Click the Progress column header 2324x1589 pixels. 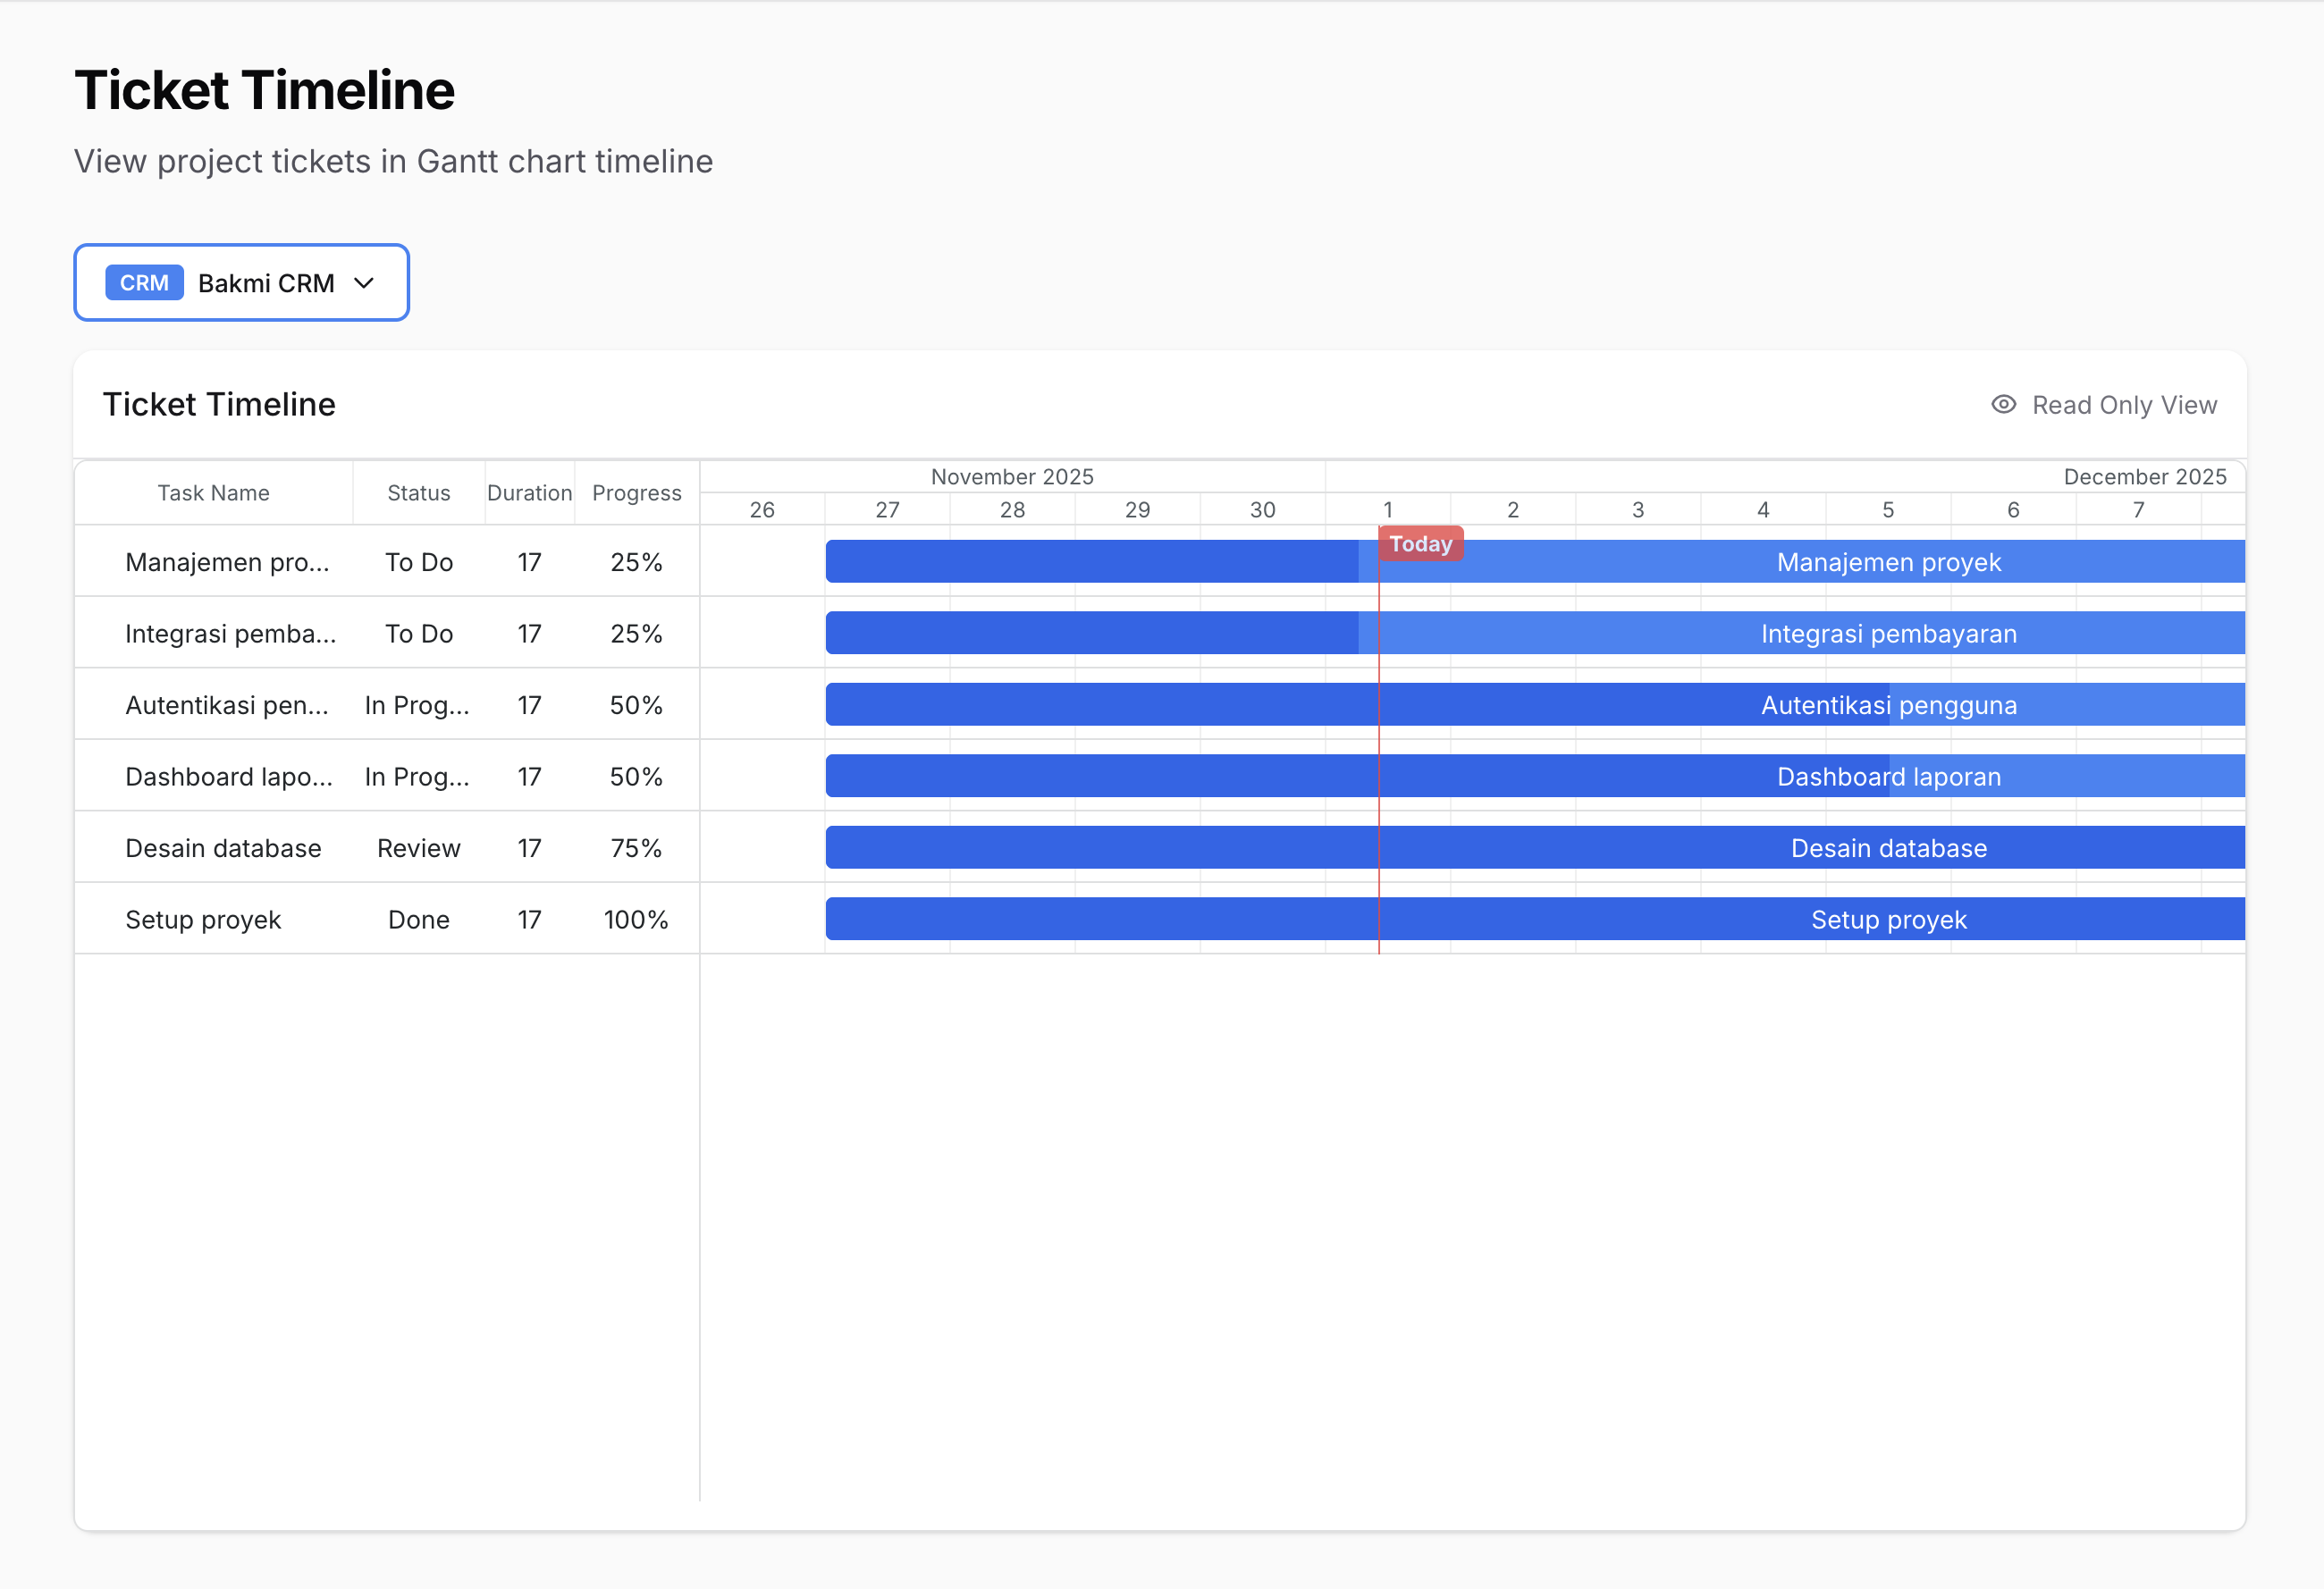click(636, 493)
